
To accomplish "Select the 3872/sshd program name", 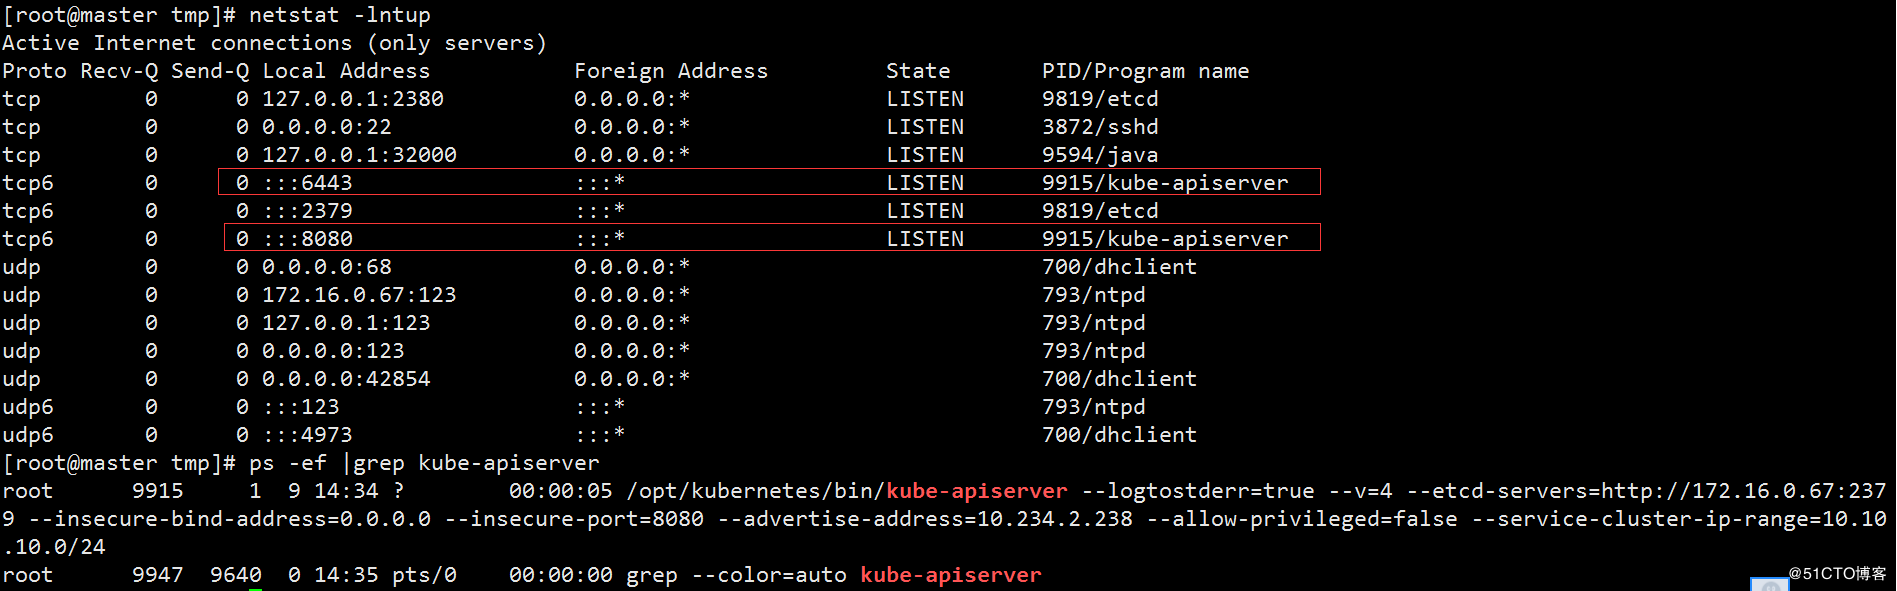I will 1100,127.
